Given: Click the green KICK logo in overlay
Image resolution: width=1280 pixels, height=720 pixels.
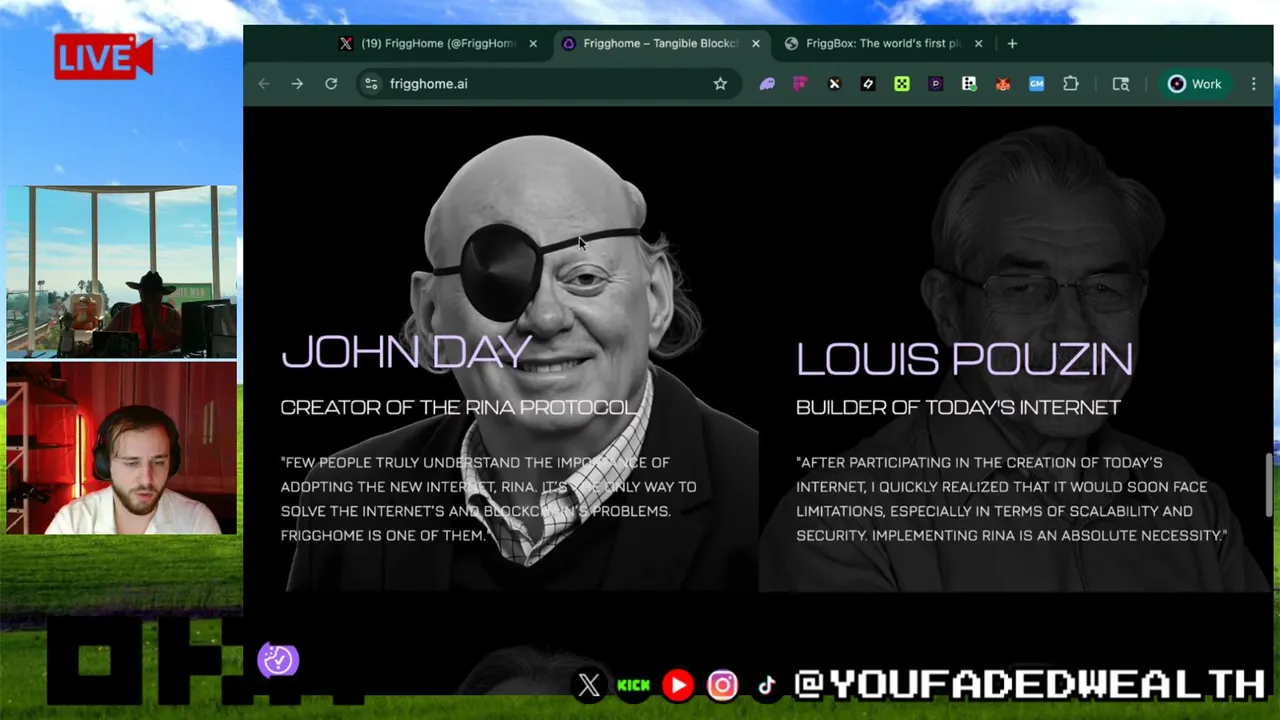Looking at the screenshot, I should (633, 685).
